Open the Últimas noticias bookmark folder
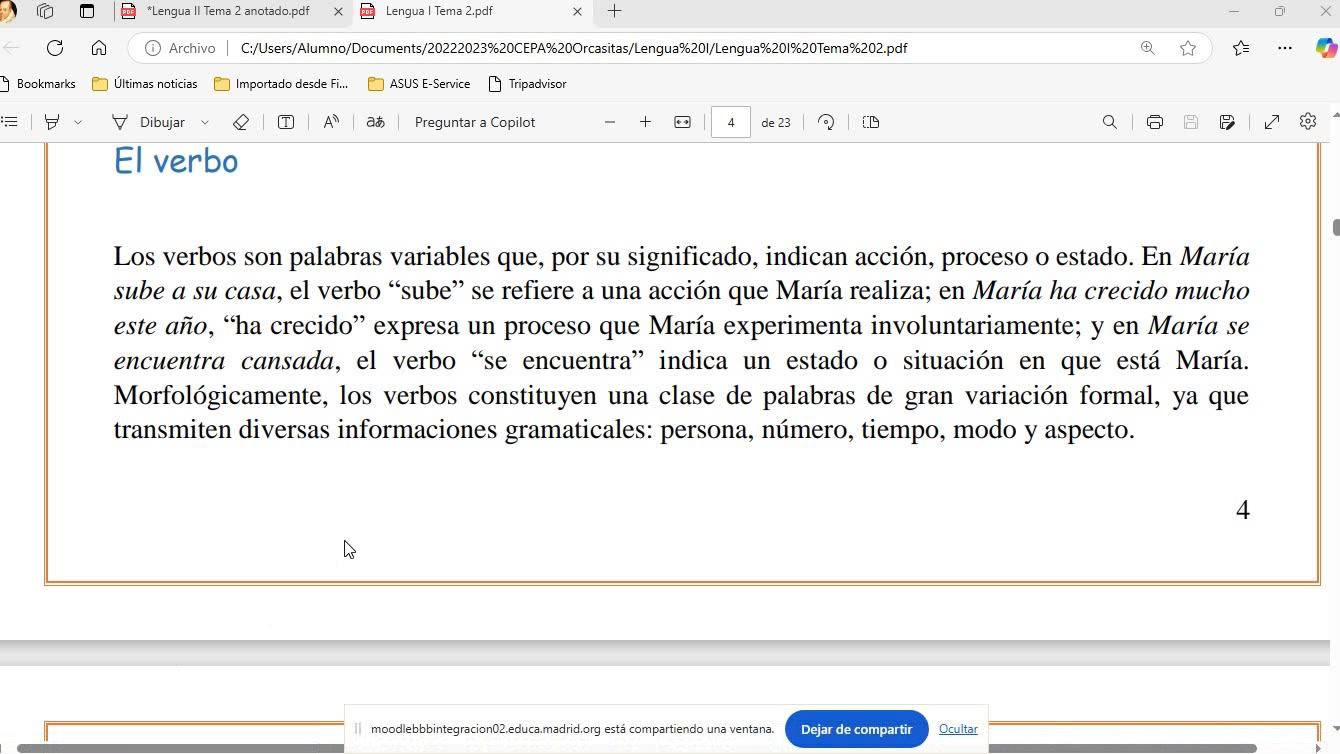 145,84
